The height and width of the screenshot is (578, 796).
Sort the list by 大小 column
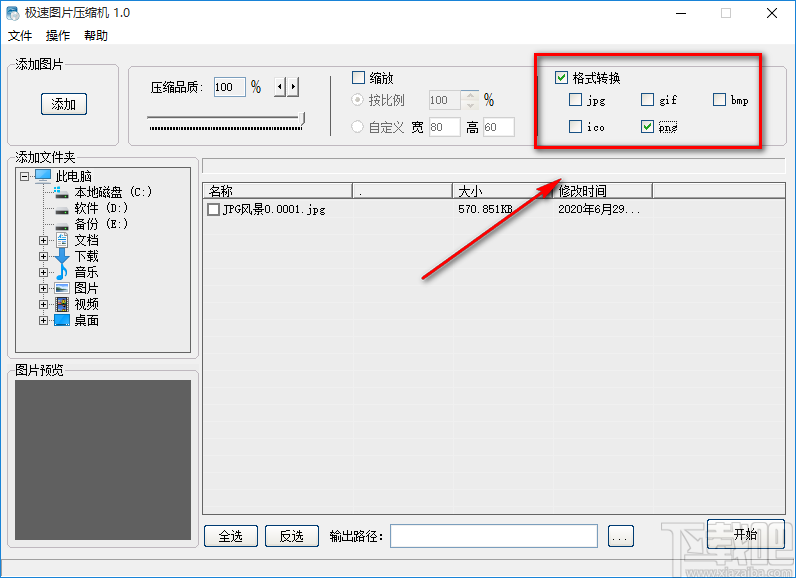(503, 191)
